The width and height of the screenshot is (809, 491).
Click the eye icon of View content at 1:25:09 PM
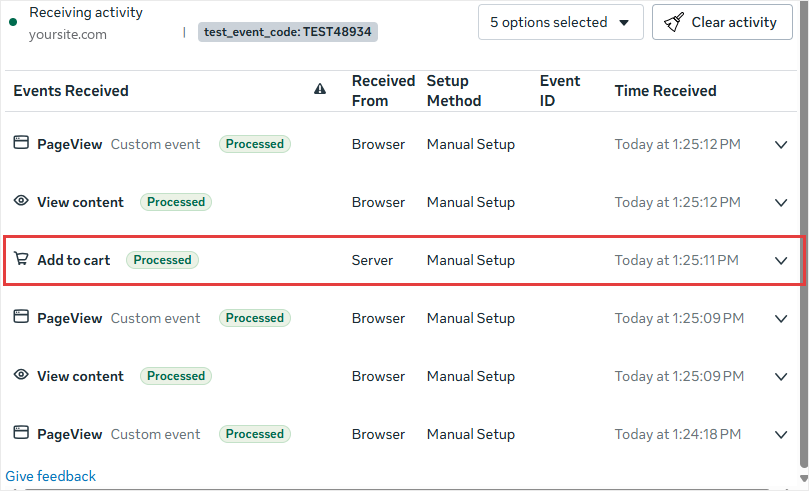(21, 374)
